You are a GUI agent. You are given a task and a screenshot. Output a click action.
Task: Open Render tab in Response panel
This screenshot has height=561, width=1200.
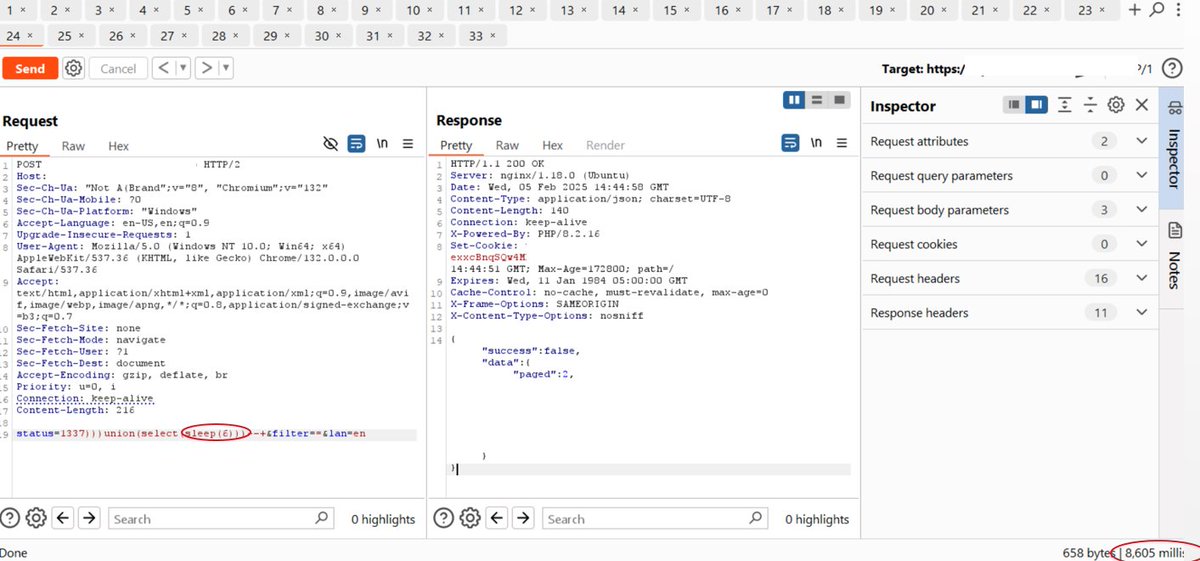coord(605,145)
